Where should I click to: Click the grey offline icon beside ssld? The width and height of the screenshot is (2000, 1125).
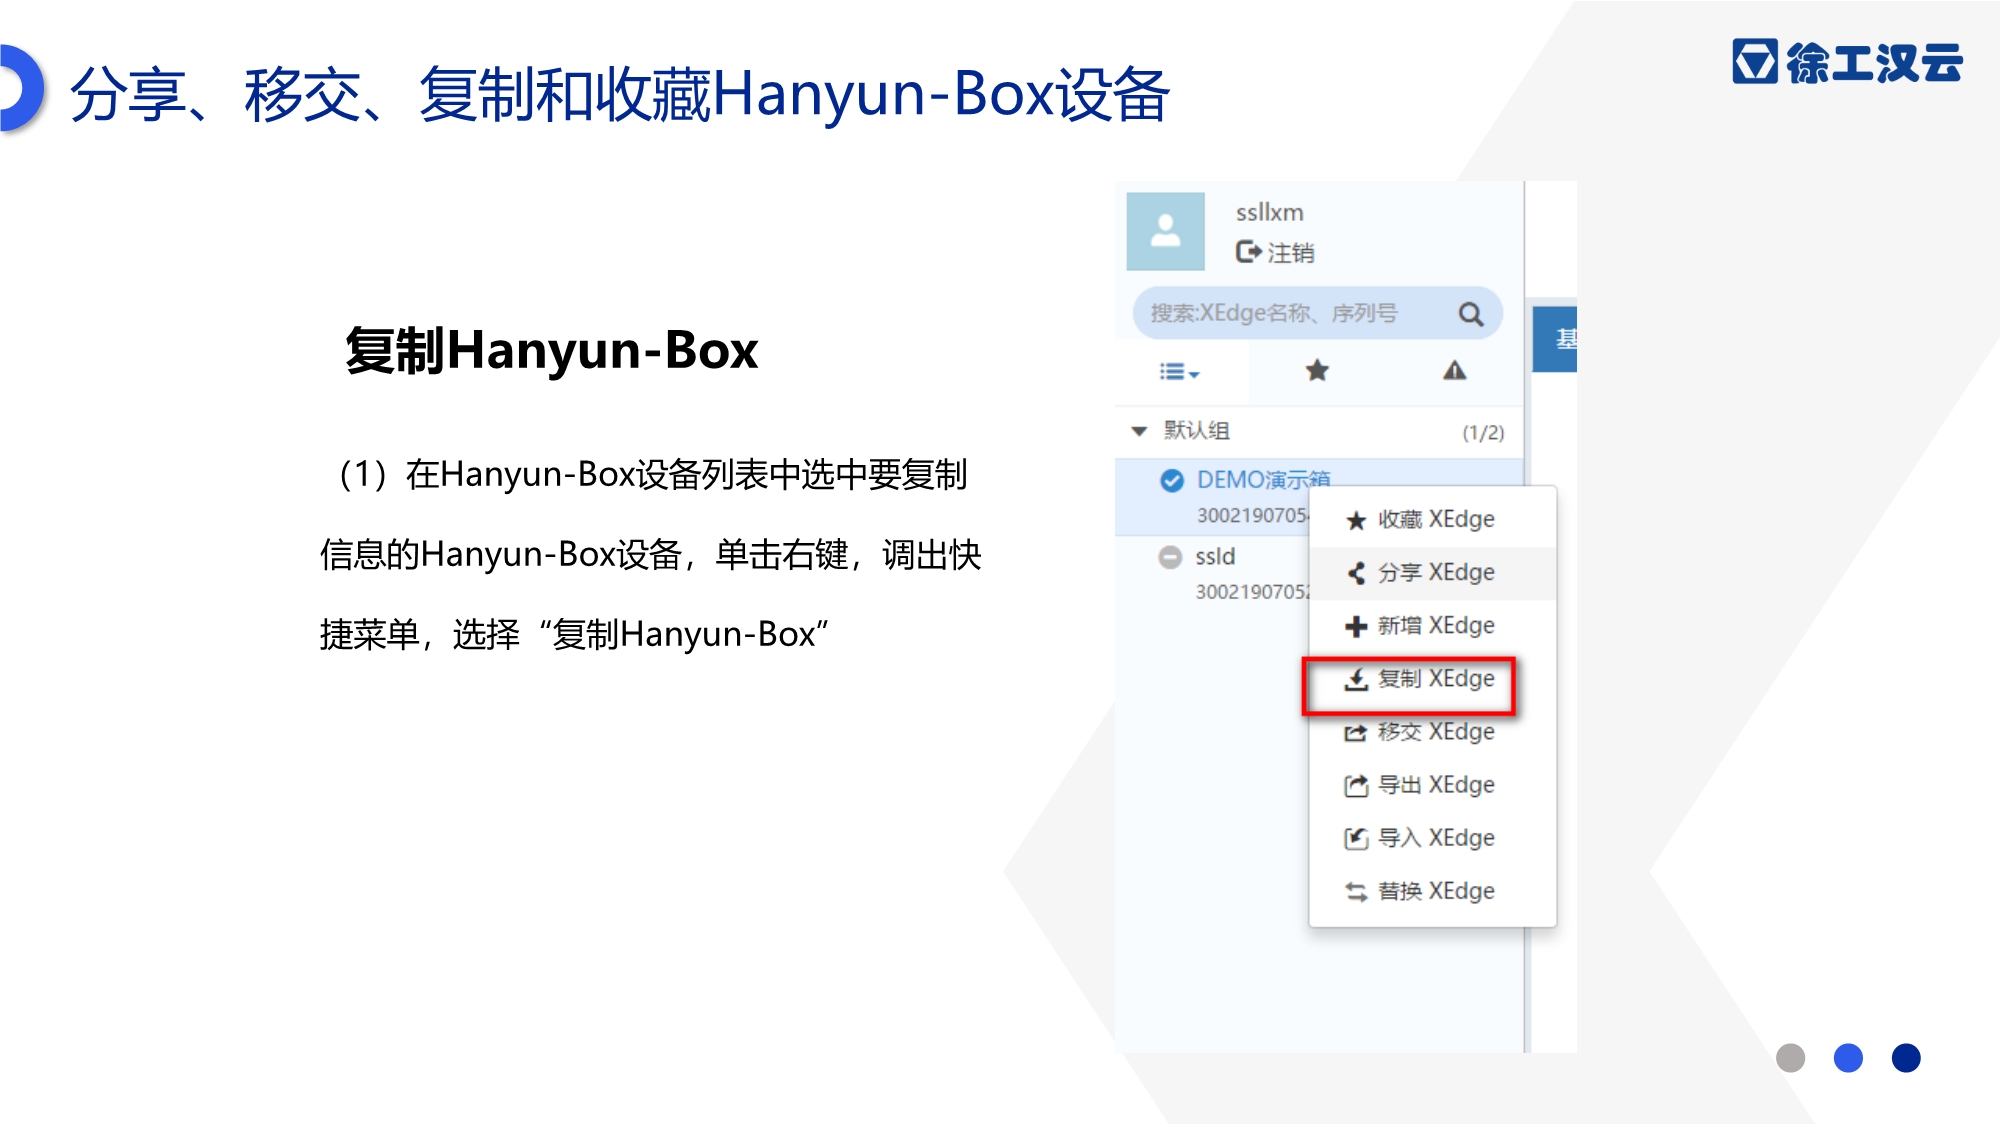pos(1170,557)
